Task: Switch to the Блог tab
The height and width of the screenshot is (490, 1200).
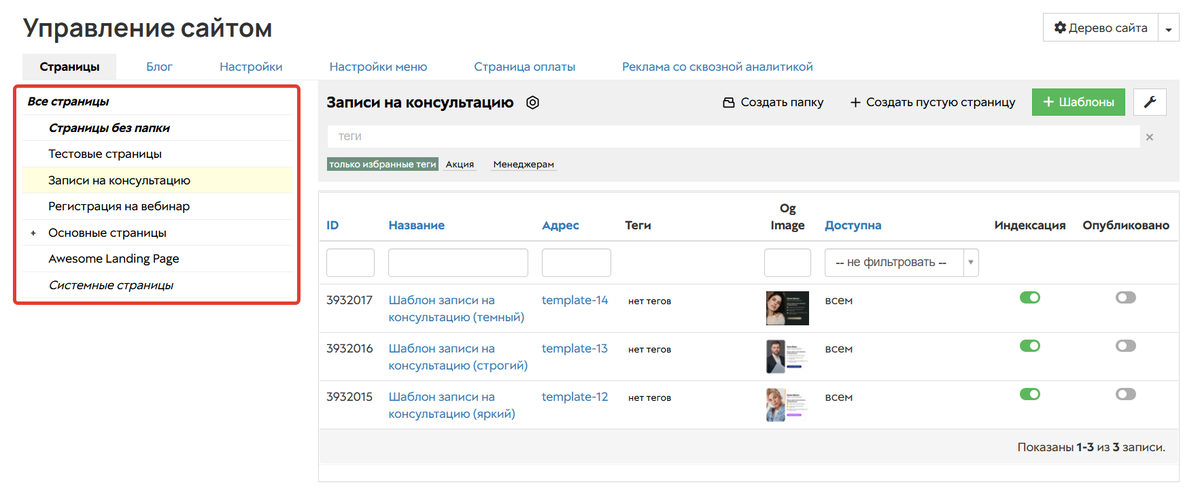Action: click(159, 67)
